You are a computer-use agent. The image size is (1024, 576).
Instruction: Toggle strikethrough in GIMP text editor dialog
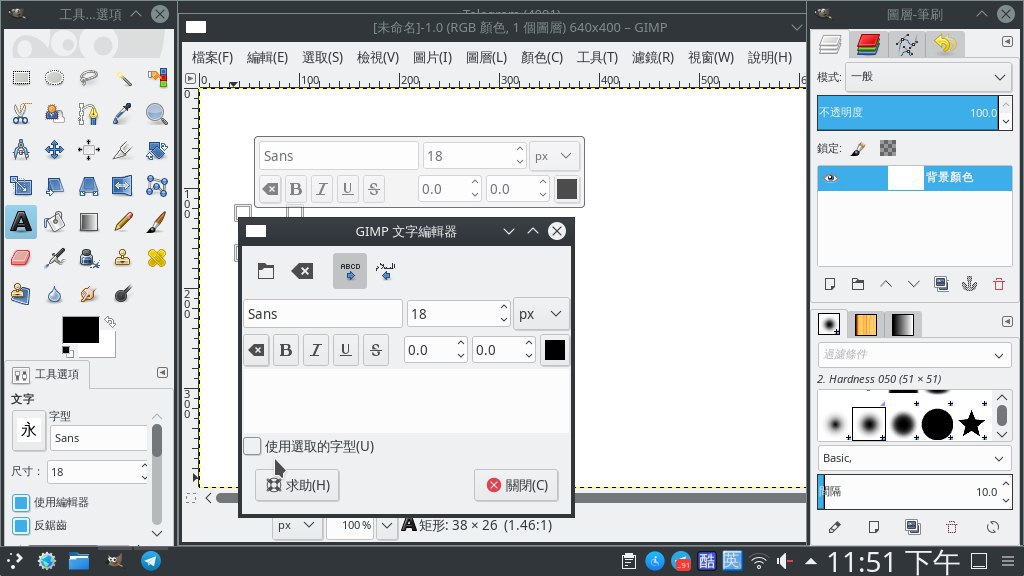tap(376, 350)
